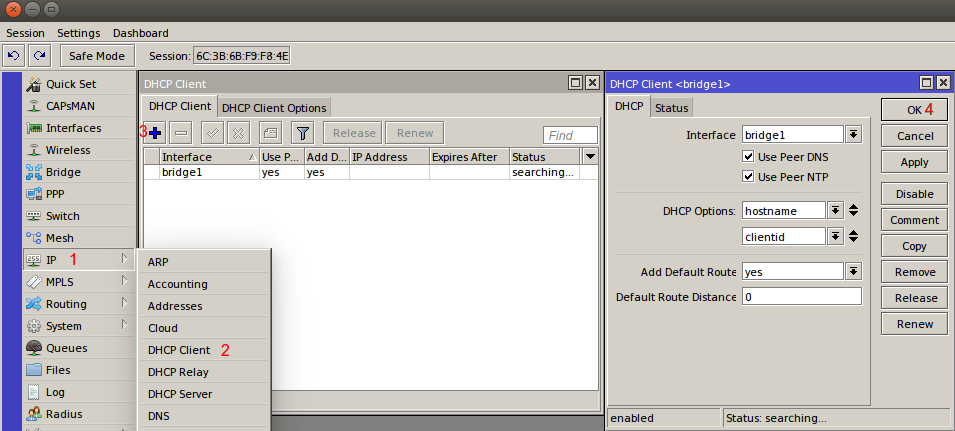
Task: Click the undo arrow icon
Action: pos(15,56)
